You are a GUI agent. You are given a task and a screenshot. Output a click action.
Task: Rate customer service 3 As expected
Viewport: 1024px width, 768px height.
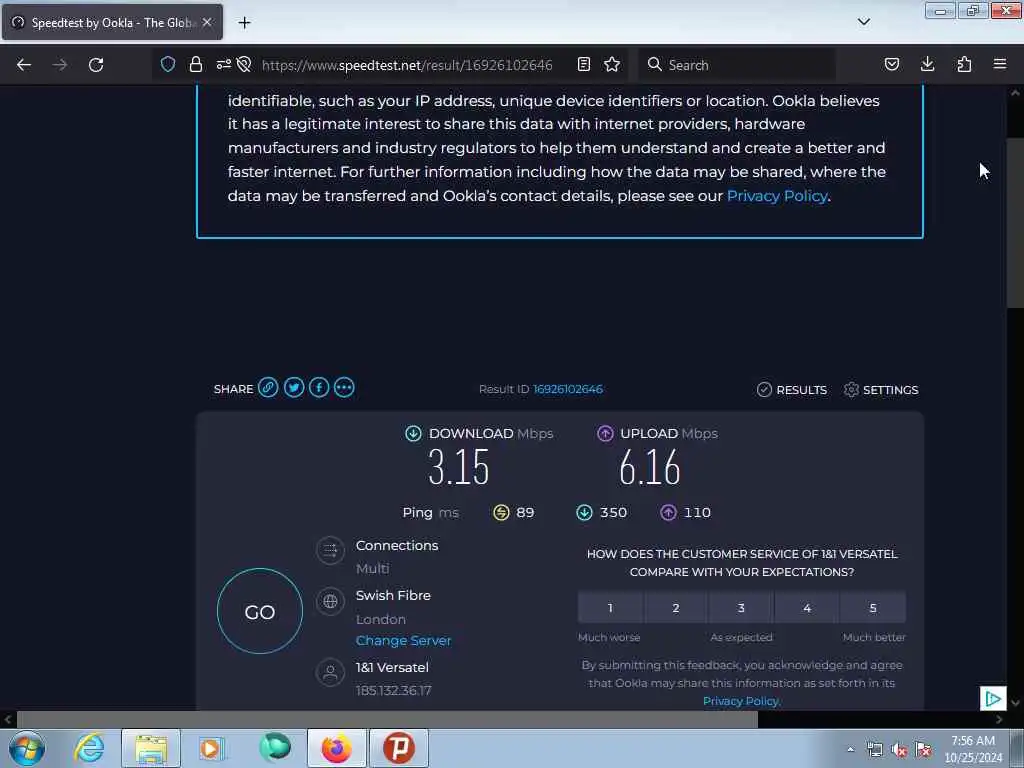click(x=741, y=608)
